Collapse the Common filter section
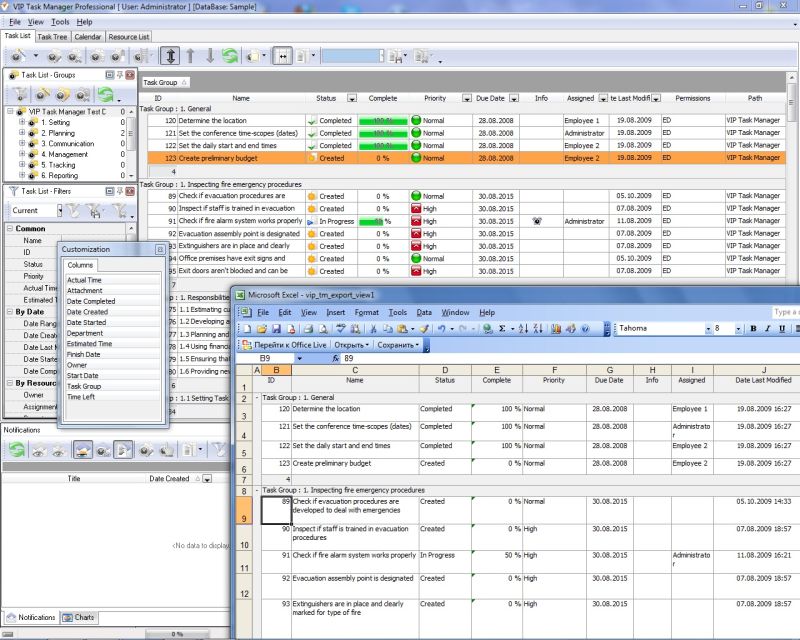800x640 pixels. click(10, 229)
